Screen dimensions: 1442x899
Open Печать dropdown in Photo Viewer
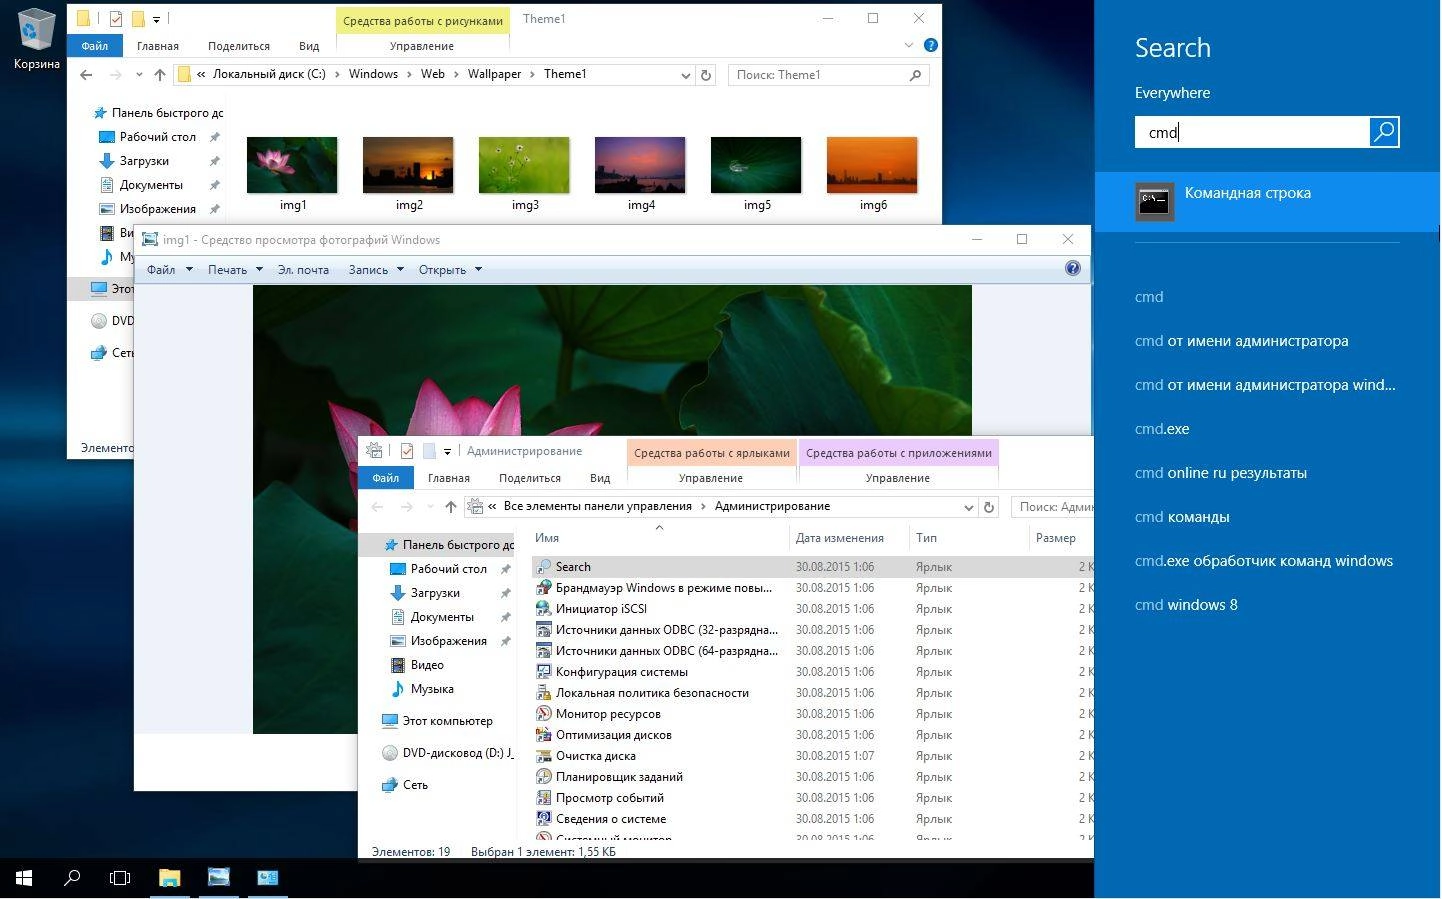click(235, 269)
